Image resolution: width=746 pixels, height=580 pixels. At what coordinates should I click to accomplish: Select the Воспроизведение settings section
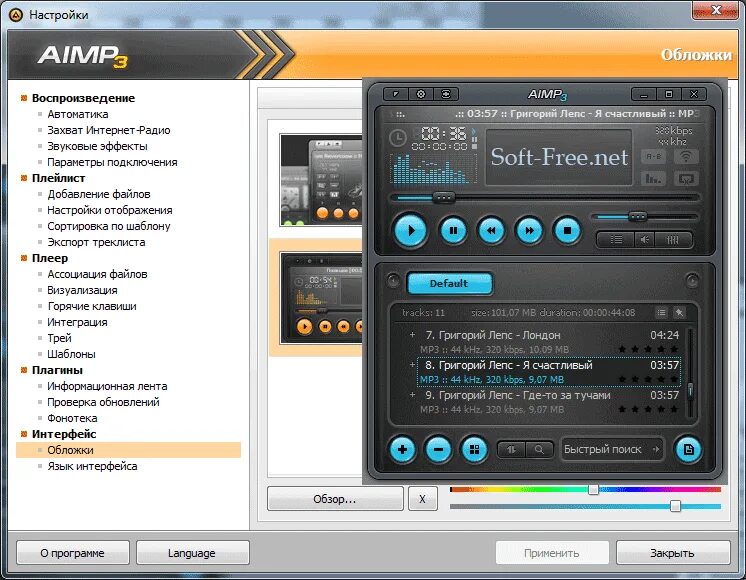(x=84, y=98)
